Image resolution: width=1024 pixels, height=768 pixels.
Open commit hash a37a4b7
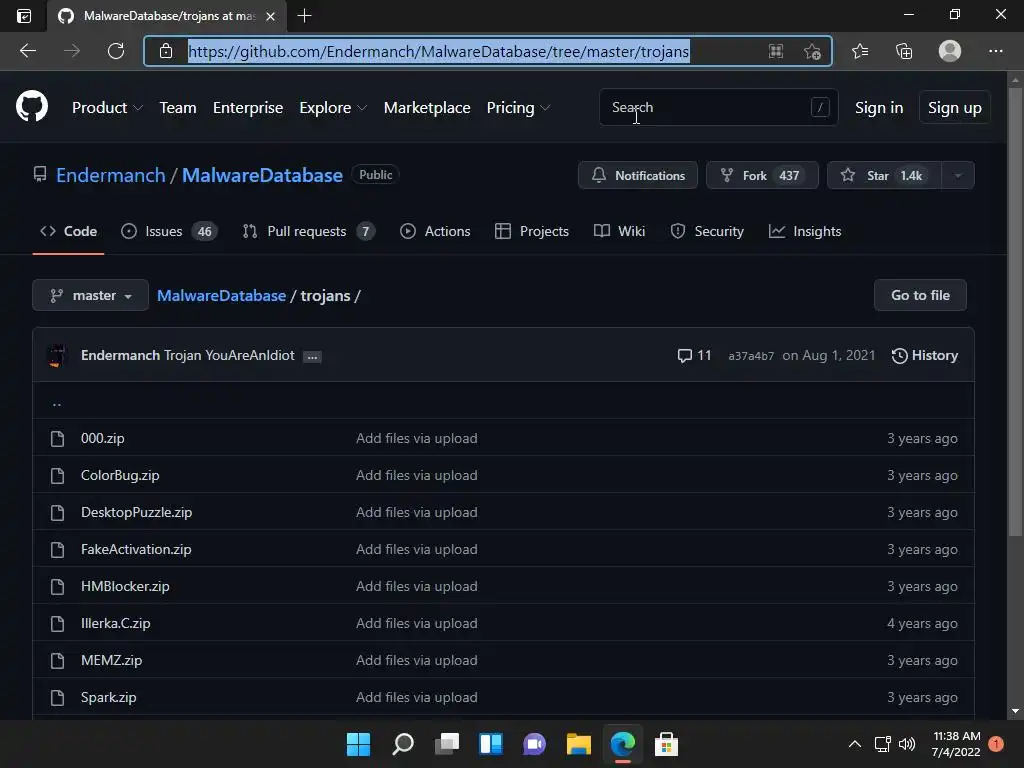pyautogui.click(x=751, y=356)
